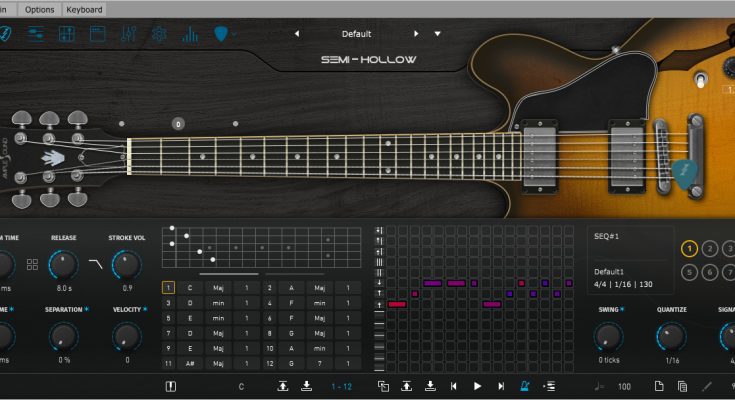Click the 1 - 12 chord range button
The image size is (735, 400).
tap(340, 386)
